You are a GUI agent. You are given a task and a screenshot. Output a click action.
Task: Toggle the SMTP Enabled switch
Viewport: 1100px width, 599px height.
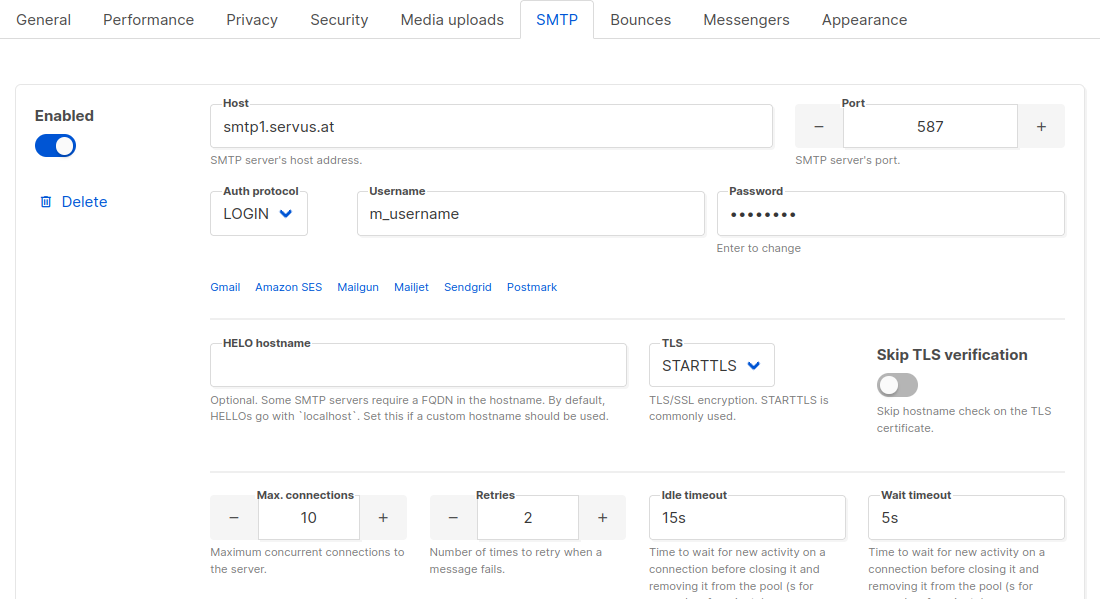tap(55, 146)
